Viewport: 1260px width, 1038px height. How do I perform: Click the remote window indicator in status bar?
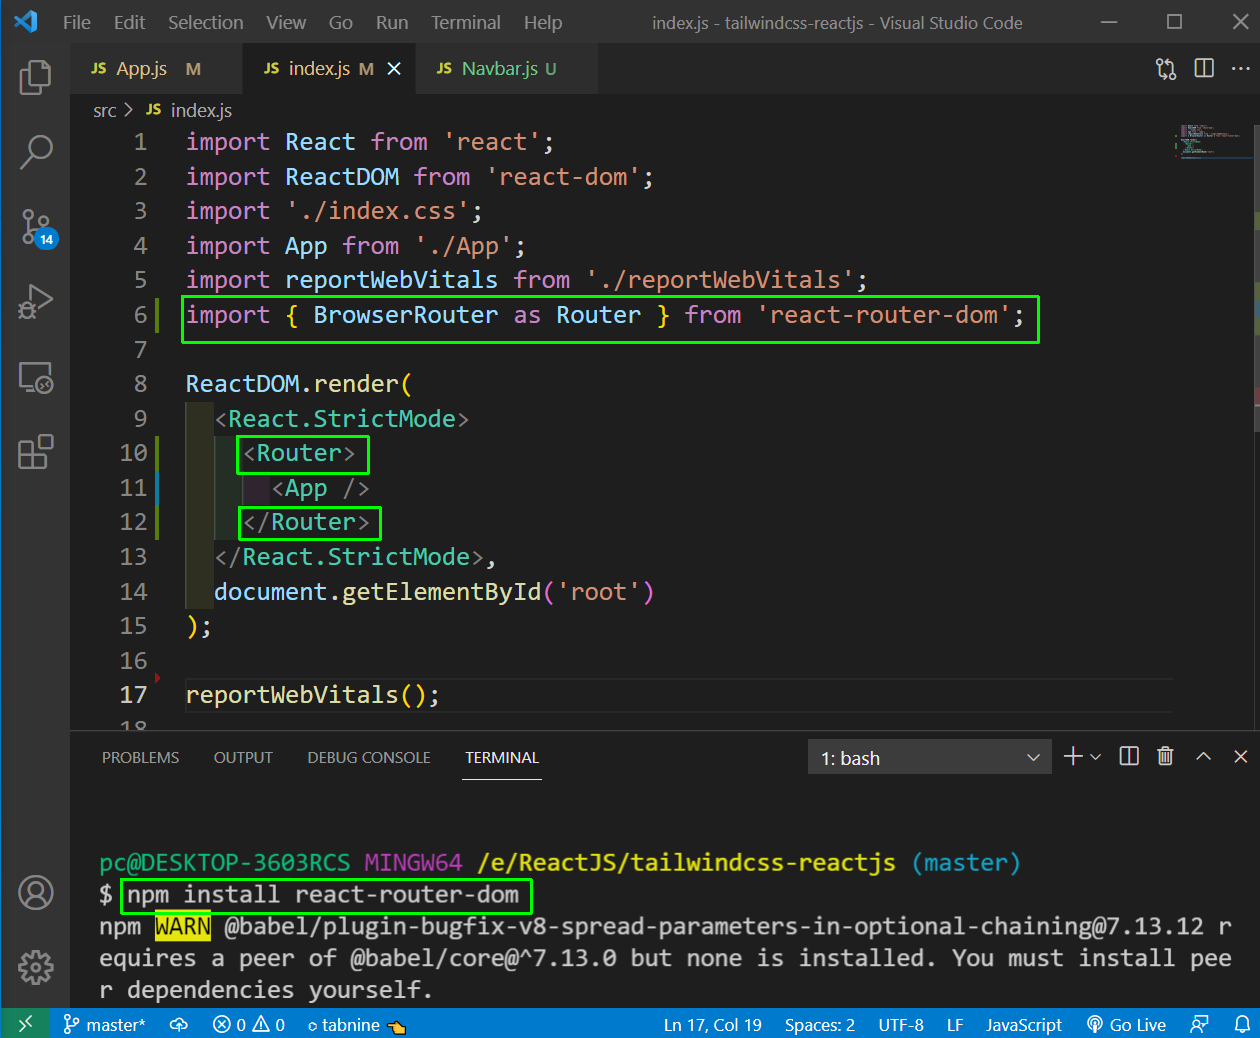pyautogui.click(x=25, y=1023)
